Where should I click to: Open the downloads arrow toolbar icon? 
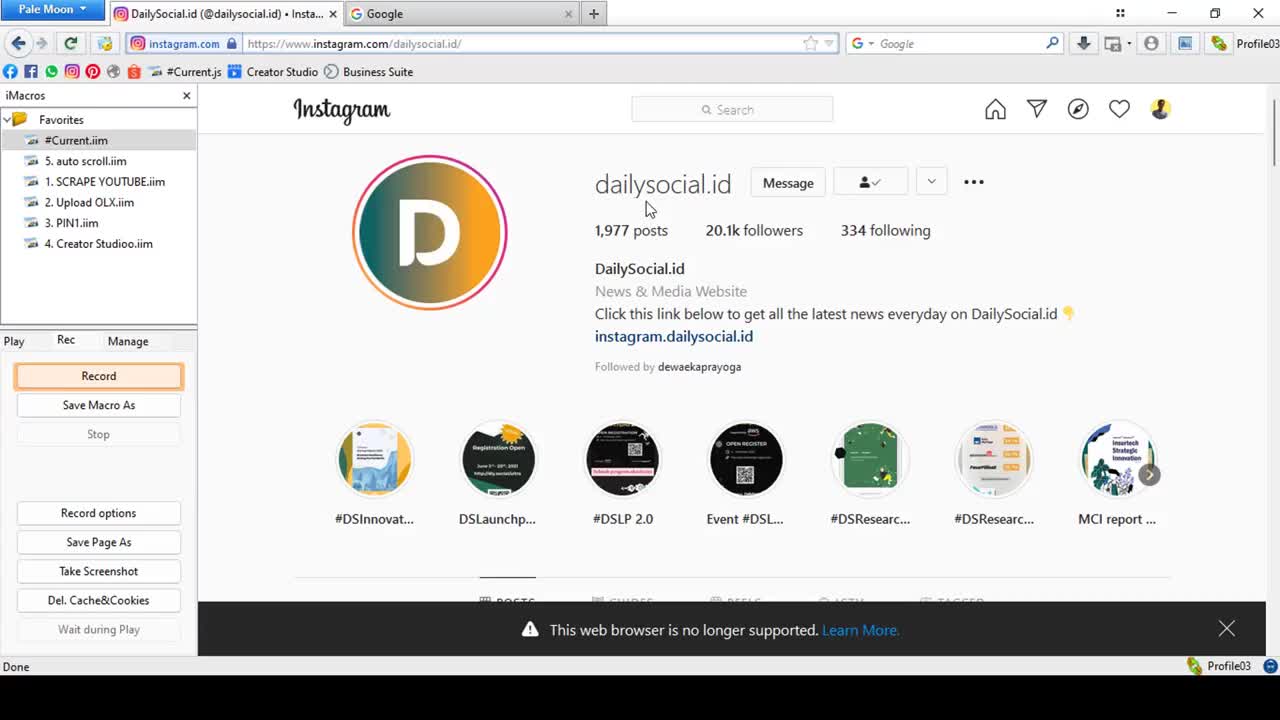(x=1083, y=43)
